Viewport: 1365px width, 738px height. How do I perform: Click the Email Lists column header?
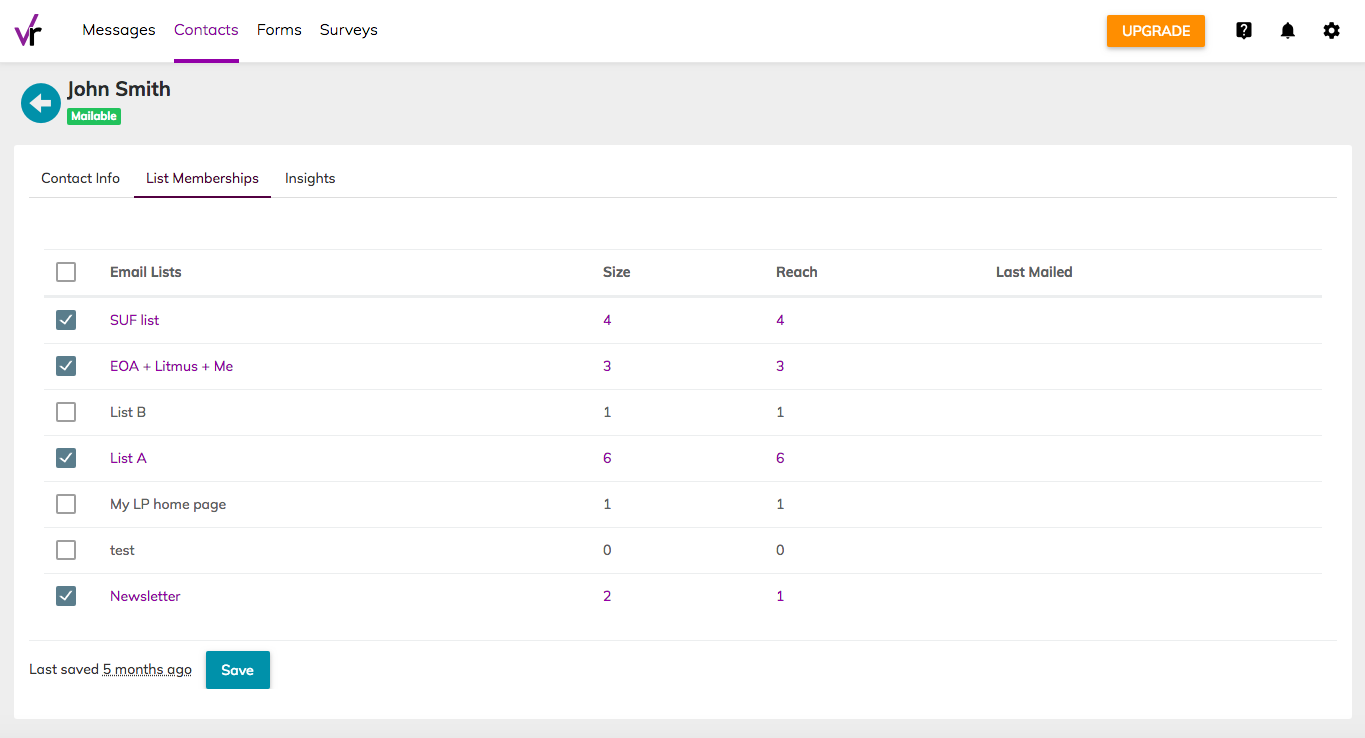(x=146, y=272)
